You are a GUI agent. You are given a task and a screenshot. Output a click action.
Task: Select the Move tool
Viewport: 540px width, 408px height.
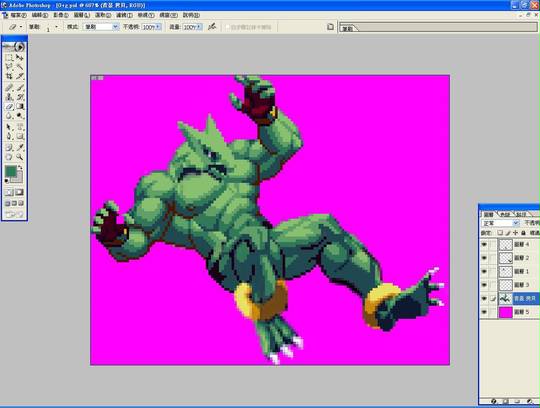20,57
